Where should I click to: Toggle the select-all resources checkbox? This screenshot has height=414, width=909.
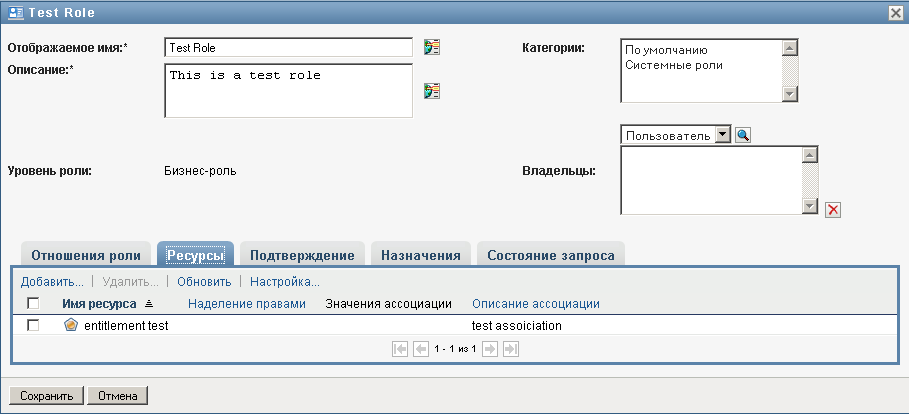pos(33,303)
